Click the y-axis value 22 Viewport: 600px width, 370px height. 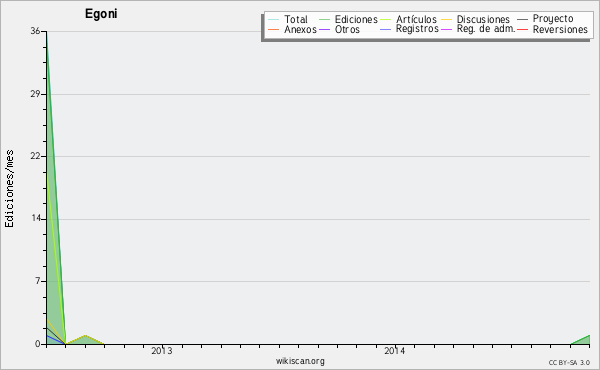pos(35,156)
